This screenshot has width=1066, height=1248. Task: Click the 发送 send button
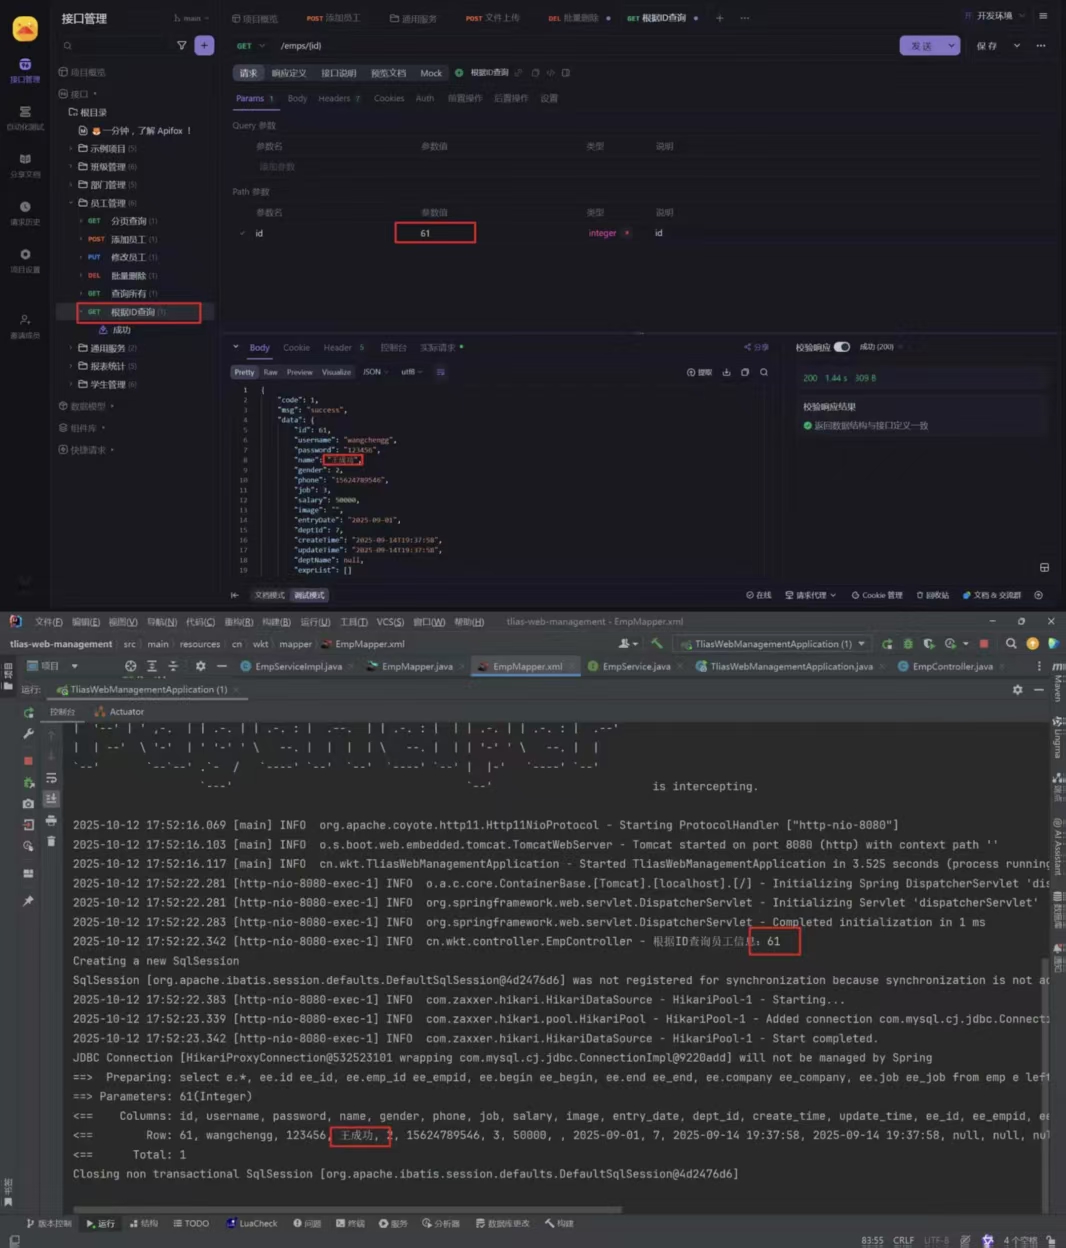(921, 46)
